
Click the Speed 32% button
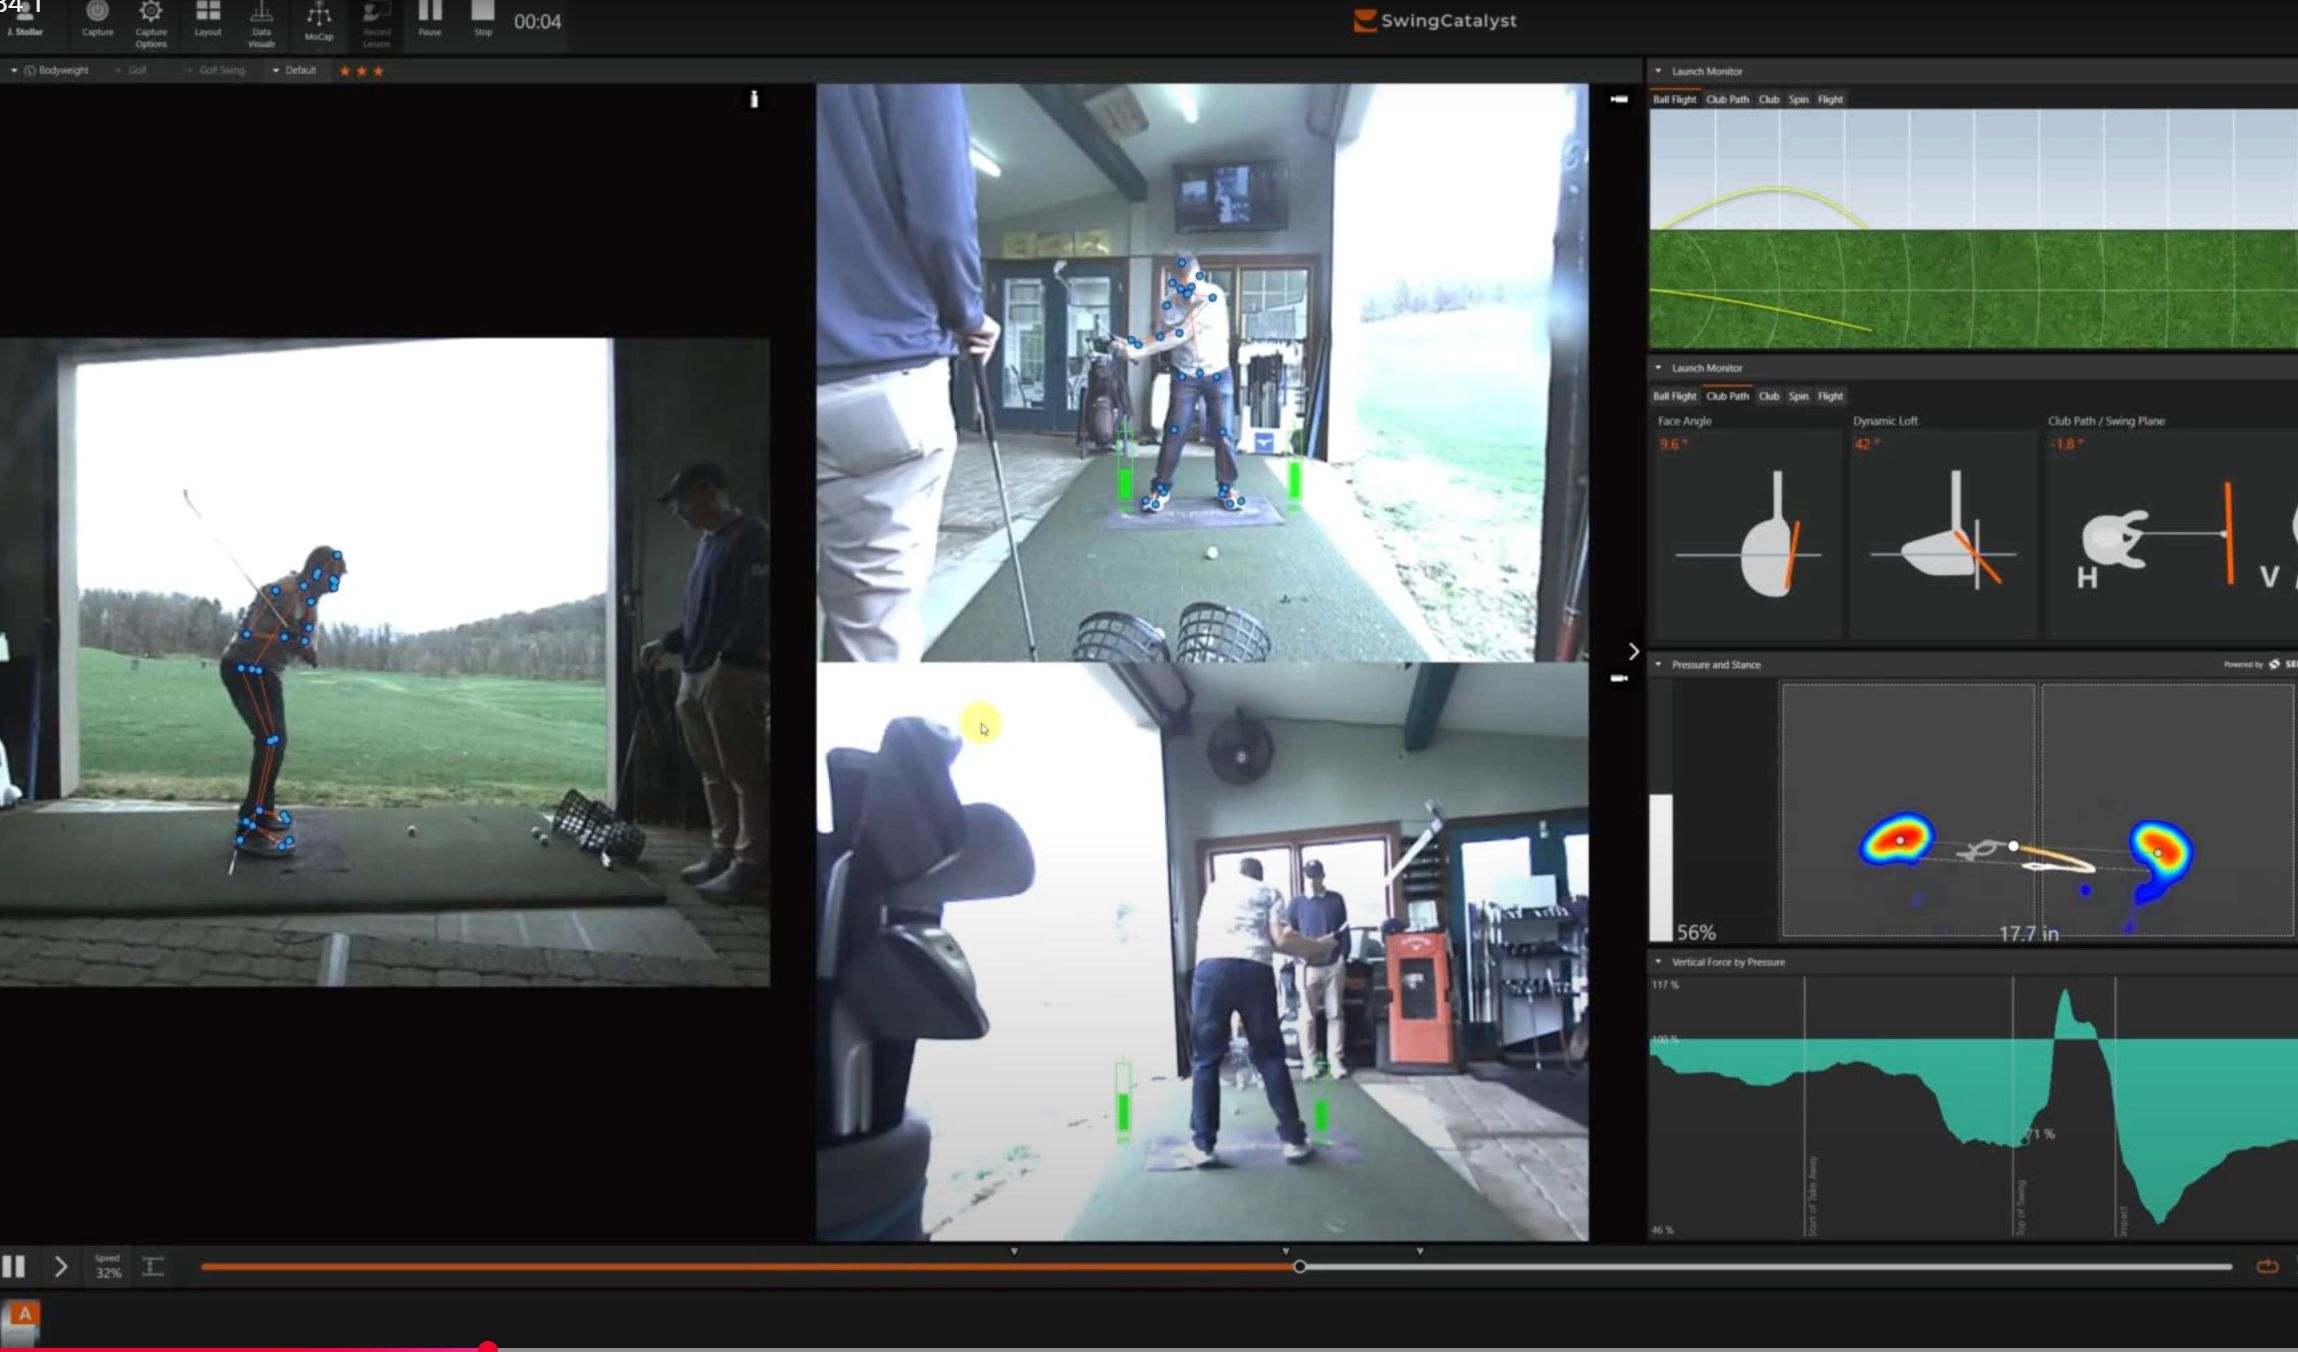pos(108,1267)
